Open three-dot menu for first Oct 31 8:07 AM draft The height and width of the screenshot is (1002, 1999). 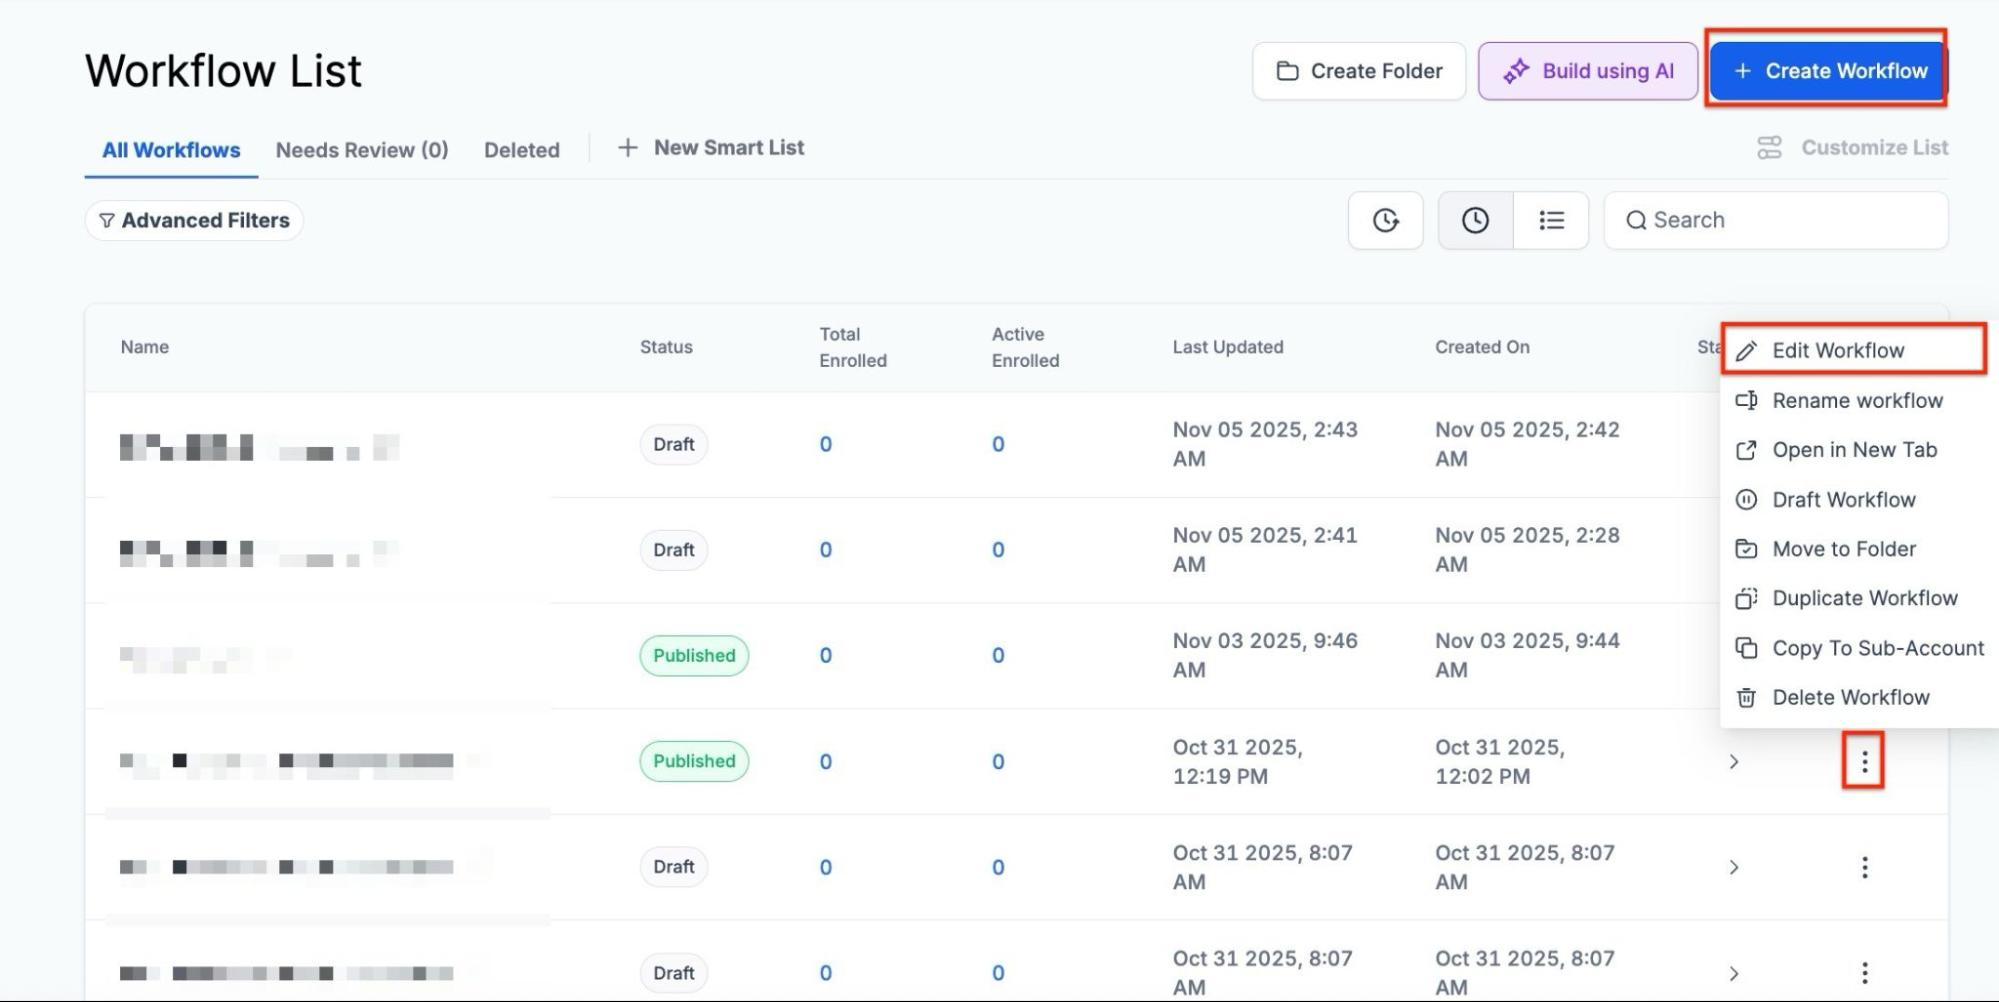pos(1864,867)
